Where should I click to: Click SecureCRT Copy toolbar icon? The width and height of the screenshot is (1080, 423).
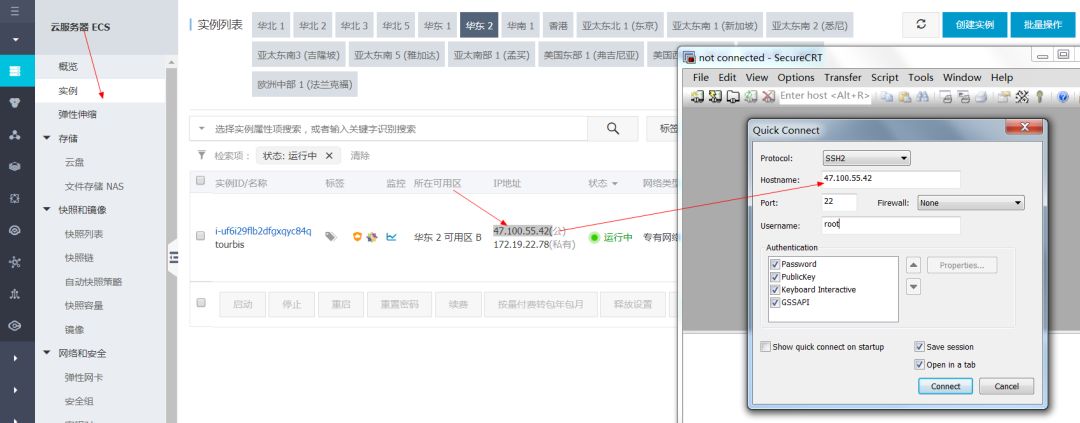887,96
